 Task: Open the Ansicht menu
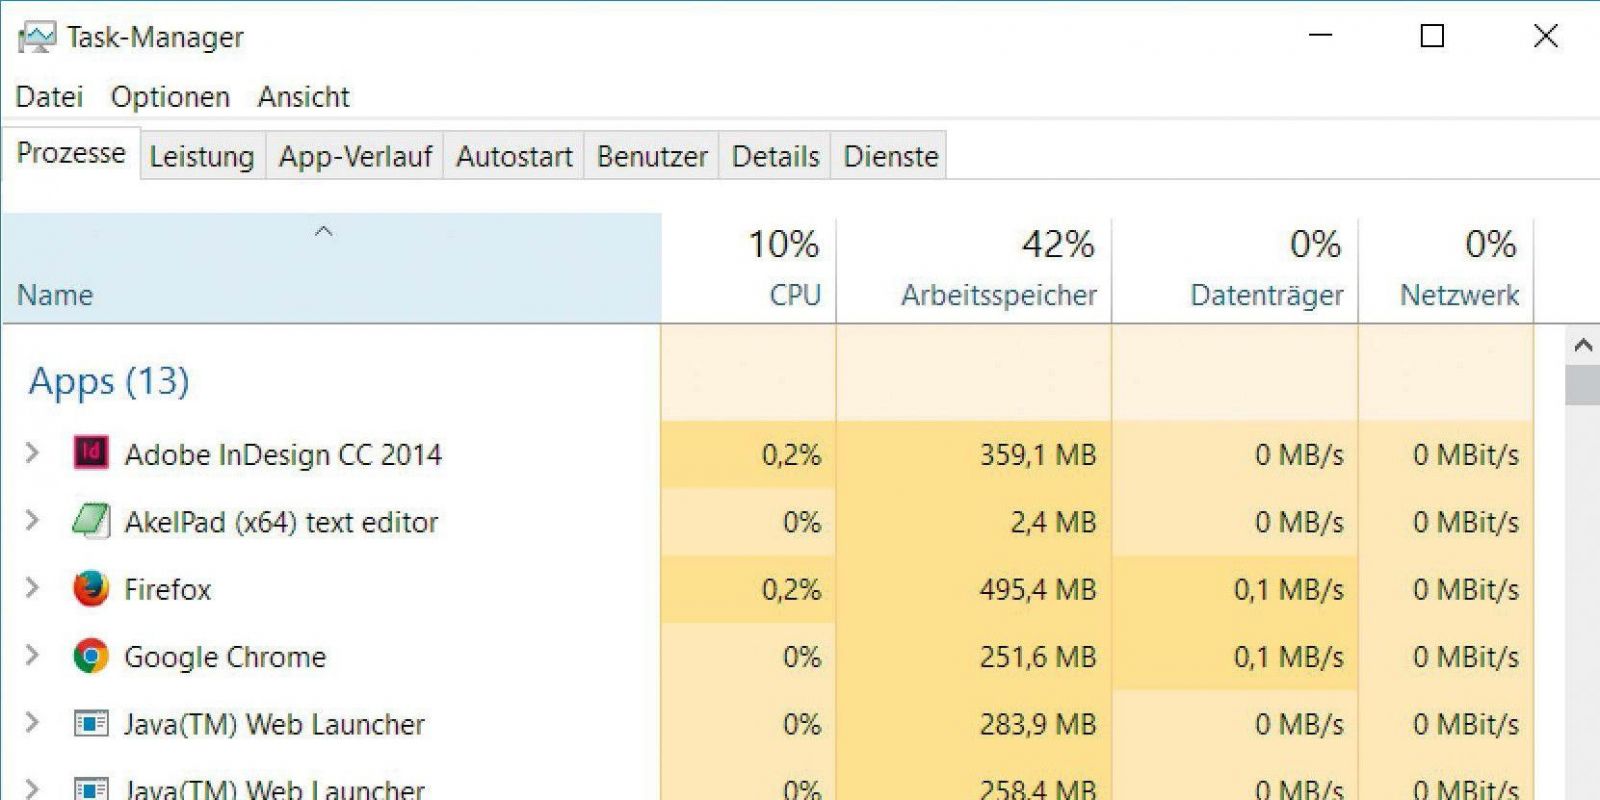(x=303, y=97)
